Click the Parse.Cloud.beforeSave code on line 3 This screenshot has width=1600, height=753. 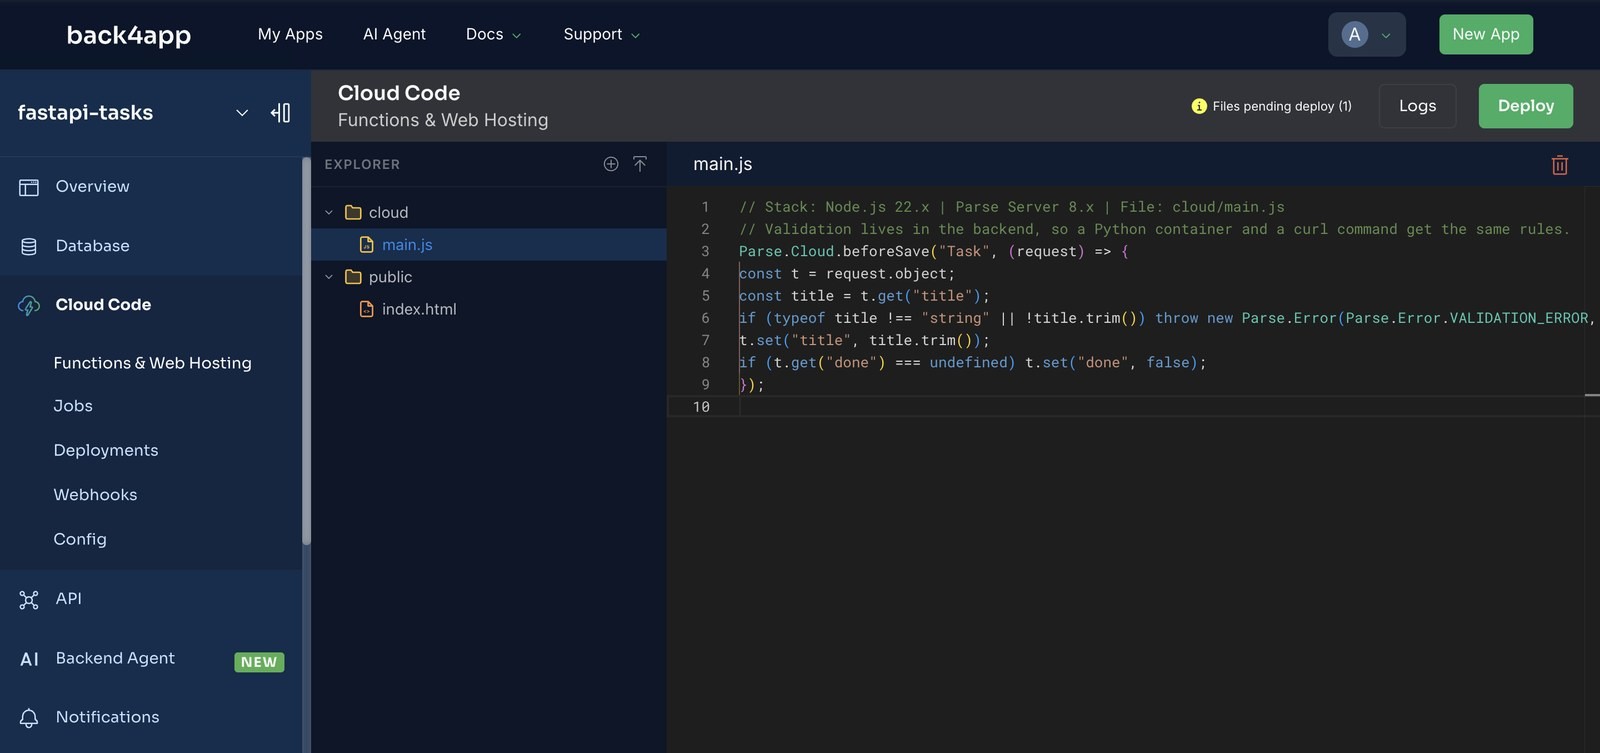[835, 252]
